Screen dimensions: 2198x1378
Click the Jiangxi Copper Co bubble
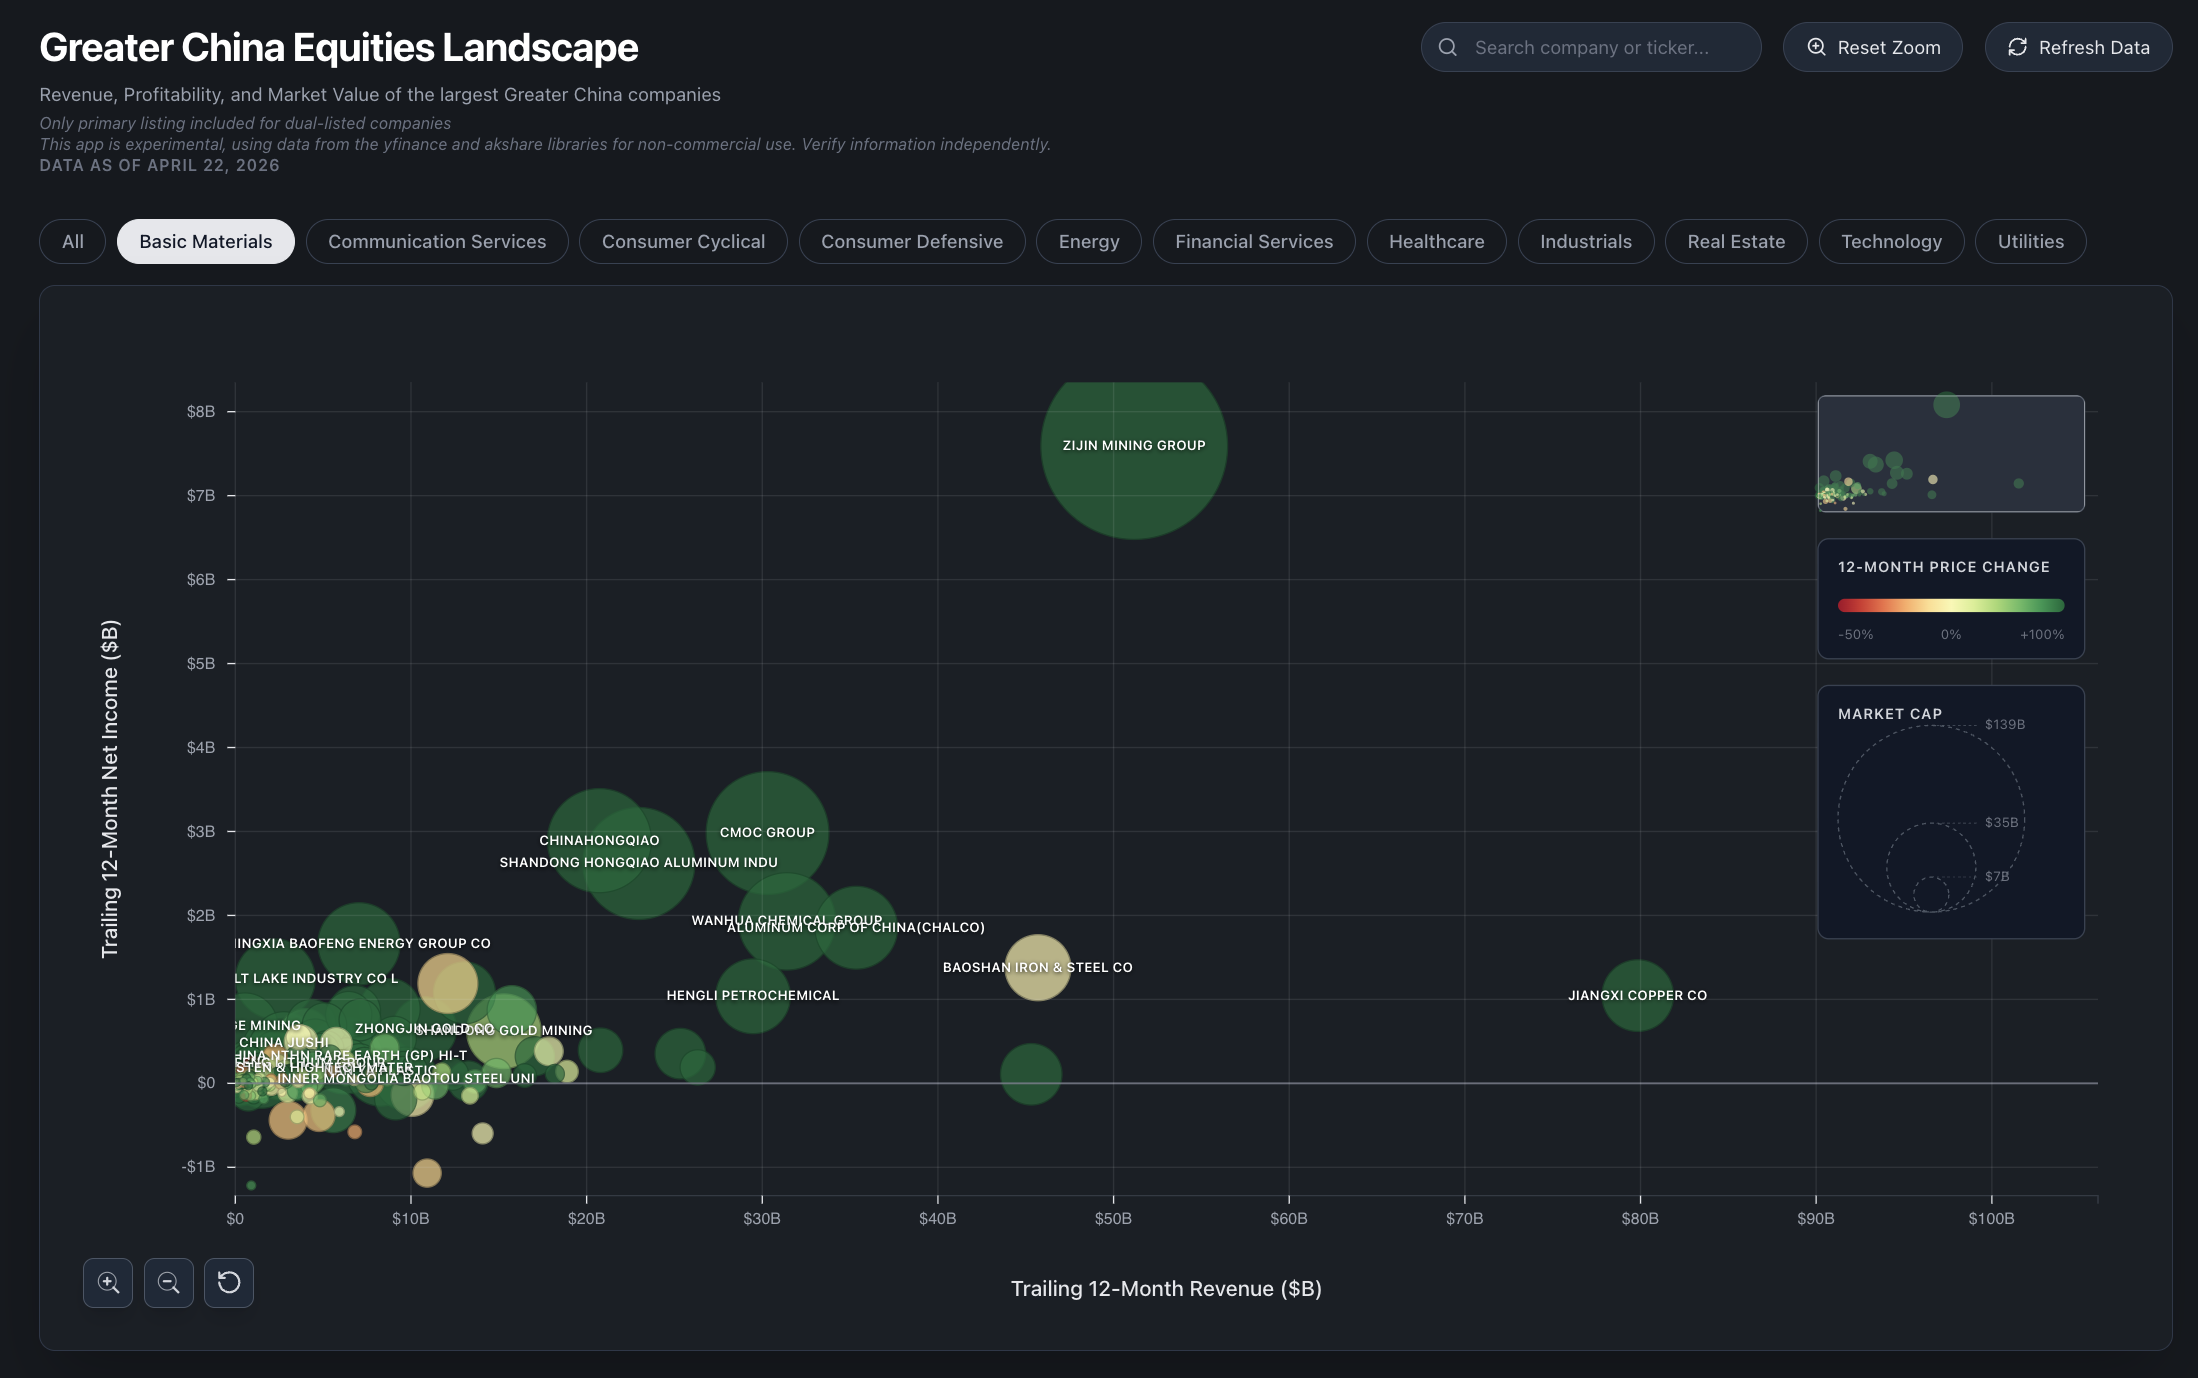pyautogui.click(x=1637, y=995)
